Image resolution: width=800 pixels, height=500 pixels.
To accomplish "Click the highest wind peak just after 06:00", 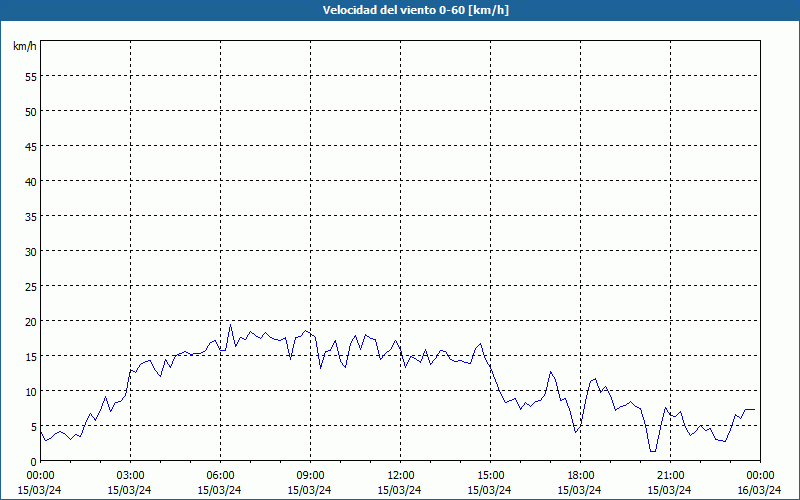I will [230, 324].
